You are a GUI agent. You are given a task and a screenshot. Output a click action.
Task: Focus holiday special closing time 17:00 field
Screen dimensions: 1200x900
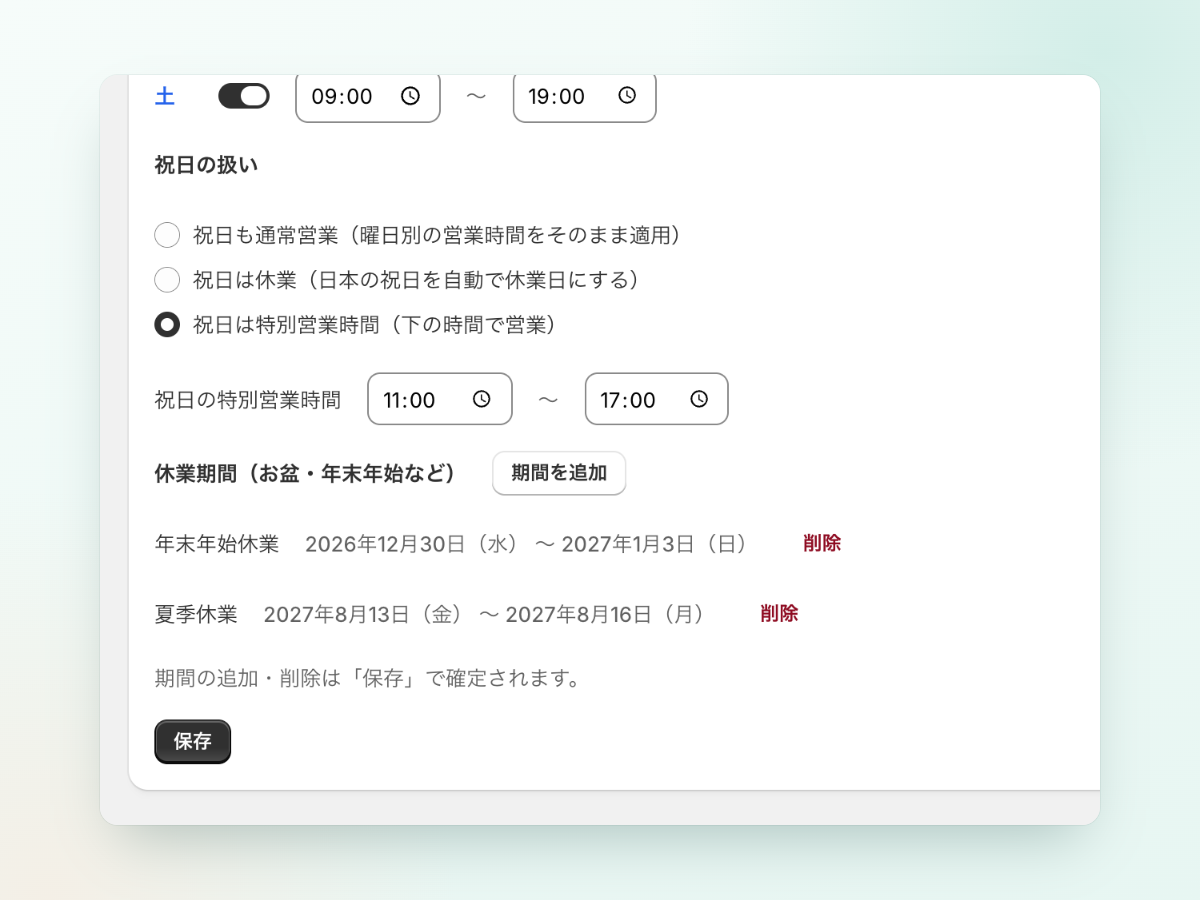[x=657, y=399]
